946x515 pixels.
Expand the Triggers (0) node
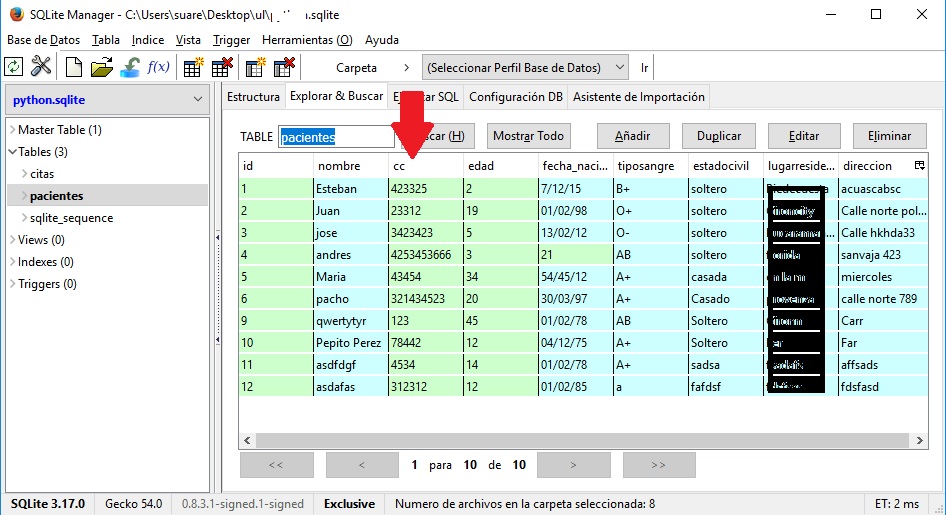[13, 283]
